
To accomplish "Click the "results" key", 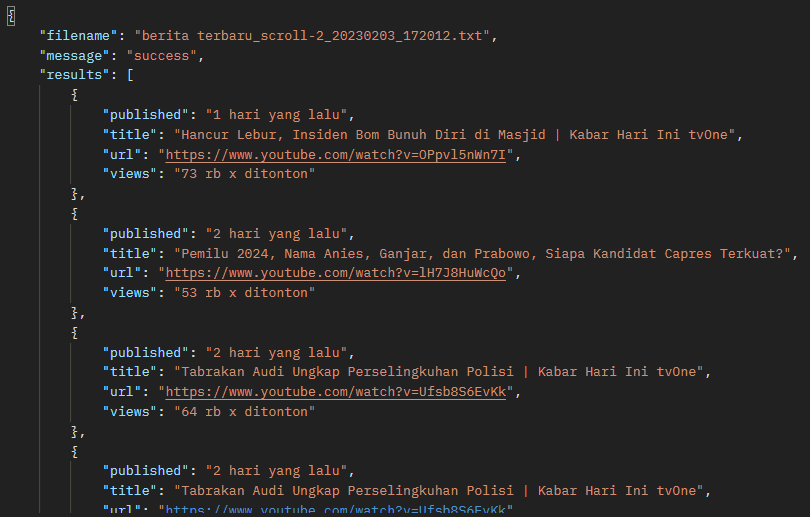I will [x=74, y=75].
